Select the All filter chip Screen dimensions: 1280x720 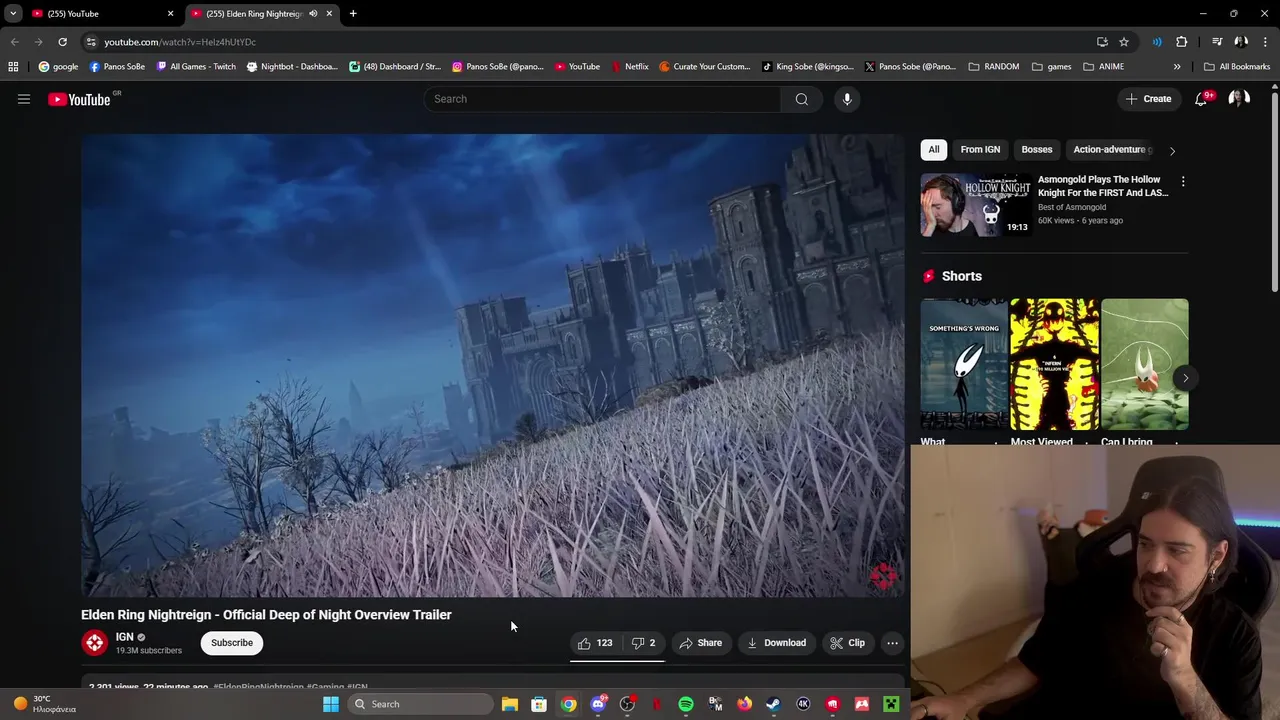(x=934, y=150)
